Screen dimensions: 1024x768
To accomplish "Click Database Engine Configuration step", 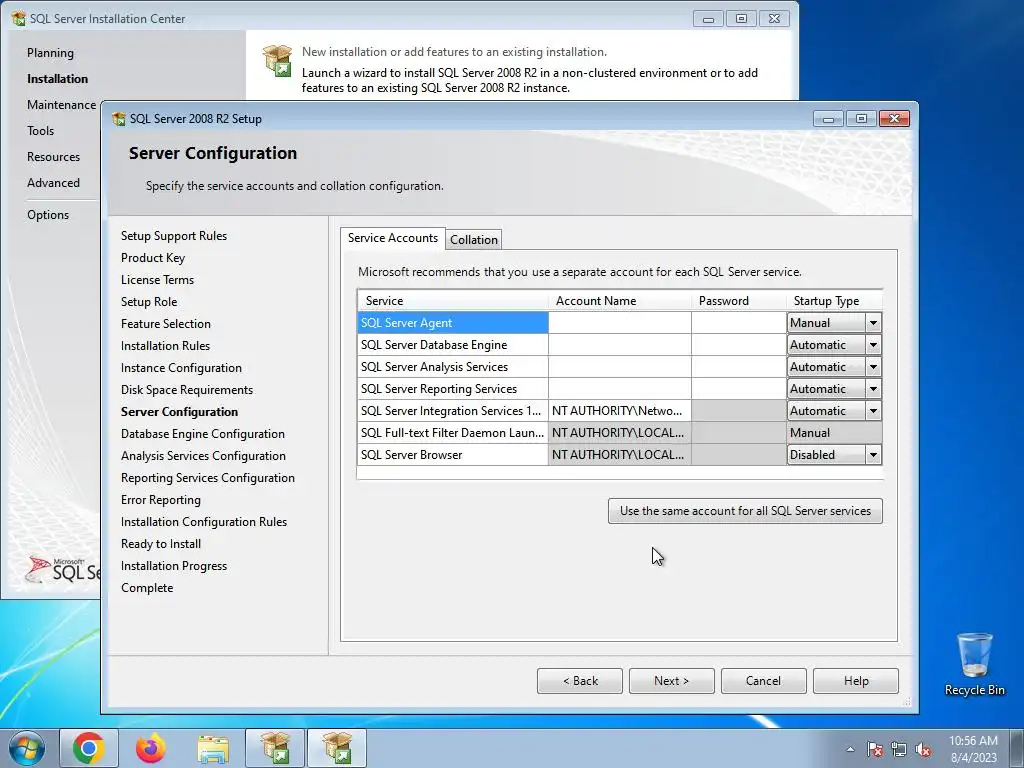I will point(202,434).
